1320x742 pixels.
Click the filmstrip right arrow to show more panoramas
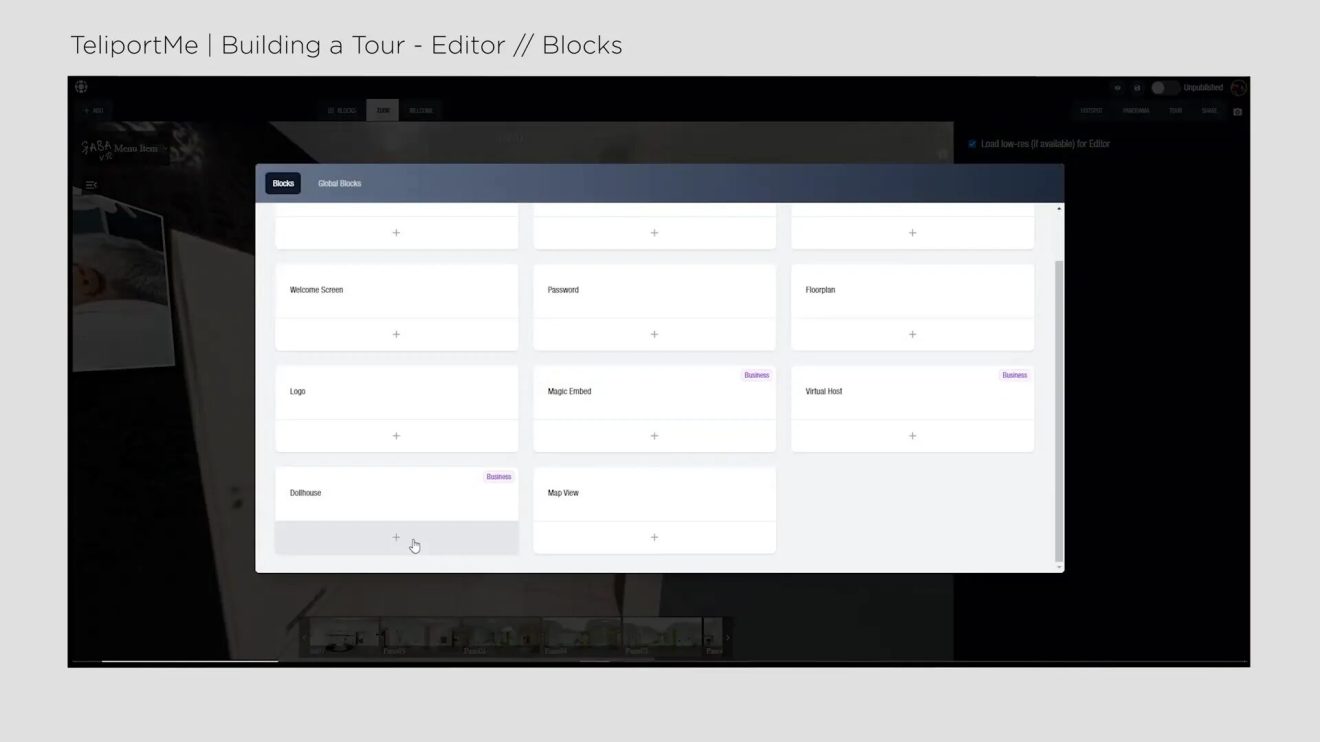[x=727, y=637]
